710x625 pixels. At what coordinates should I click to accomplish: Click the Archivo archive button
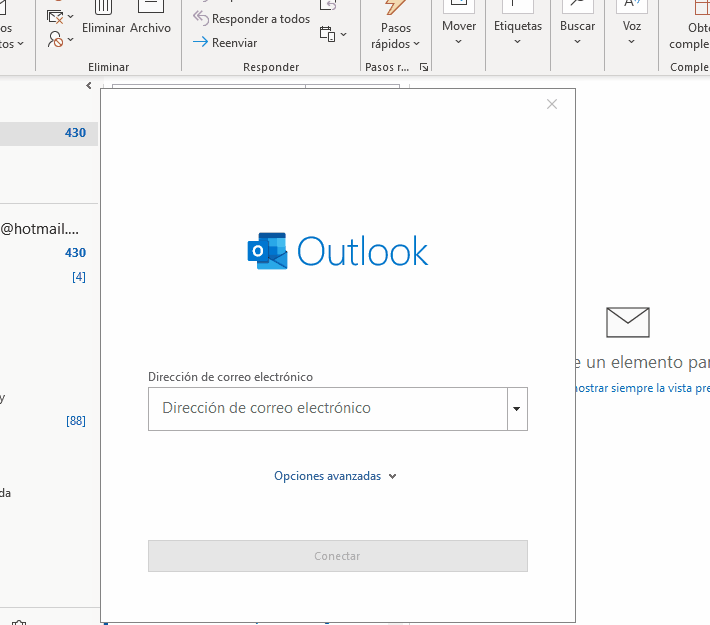[x=150, y=20]
